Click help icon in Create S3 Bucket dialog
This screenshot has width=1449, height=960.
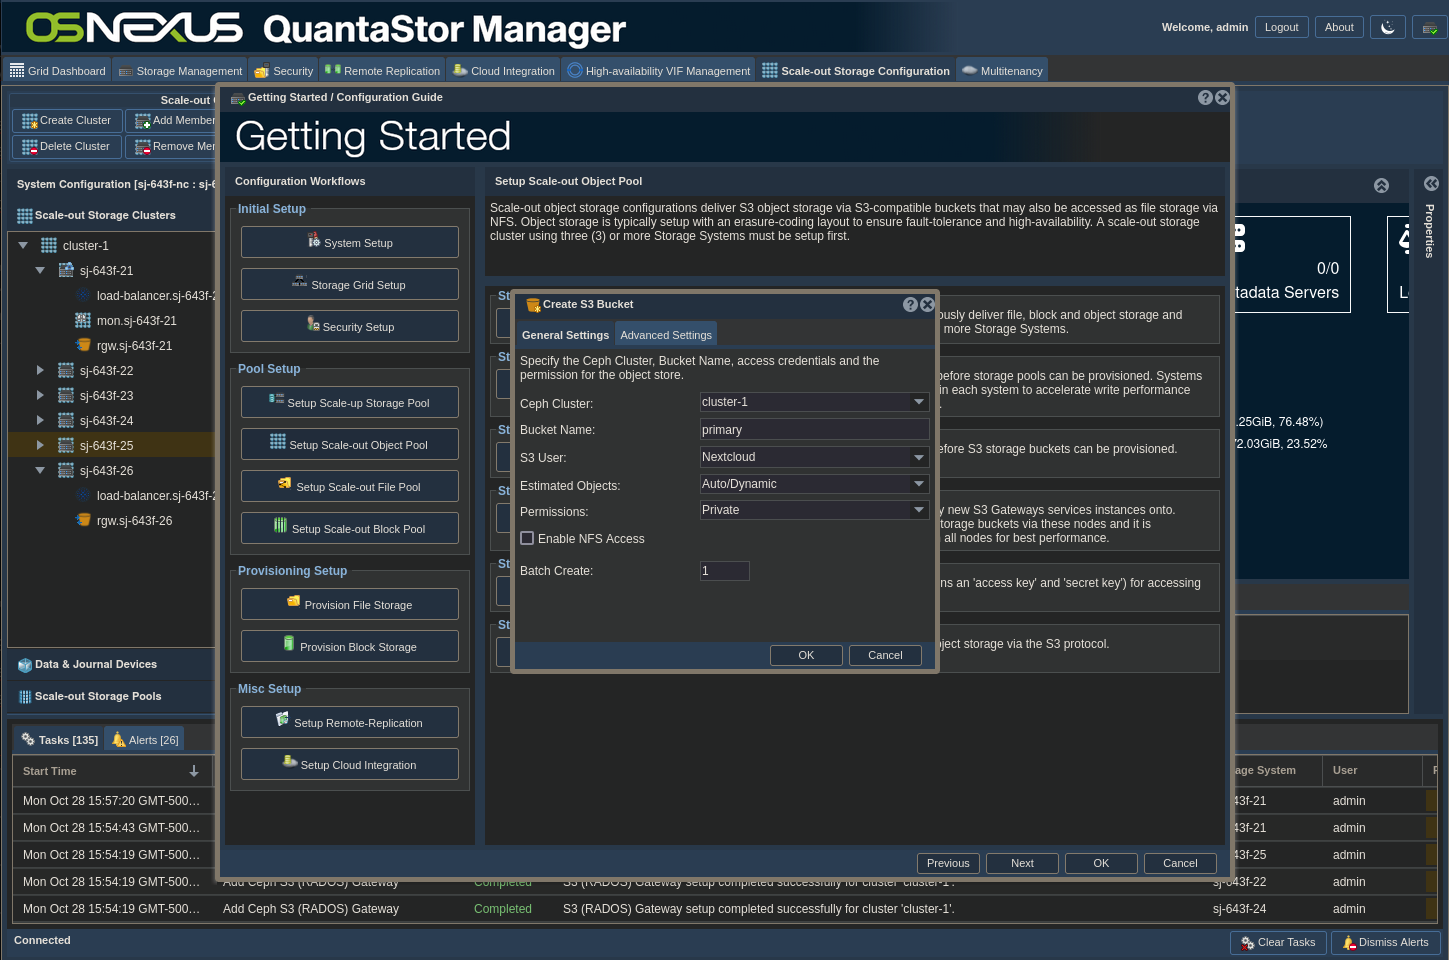(910, 305)
